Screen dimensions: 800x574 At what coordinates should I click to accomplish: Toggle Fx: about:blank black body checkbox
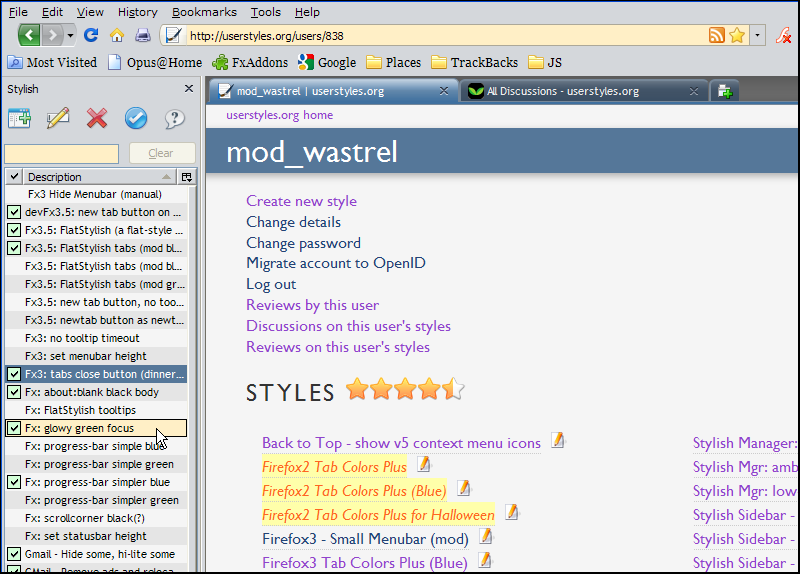pyautogui.click(x=14, y=392)
